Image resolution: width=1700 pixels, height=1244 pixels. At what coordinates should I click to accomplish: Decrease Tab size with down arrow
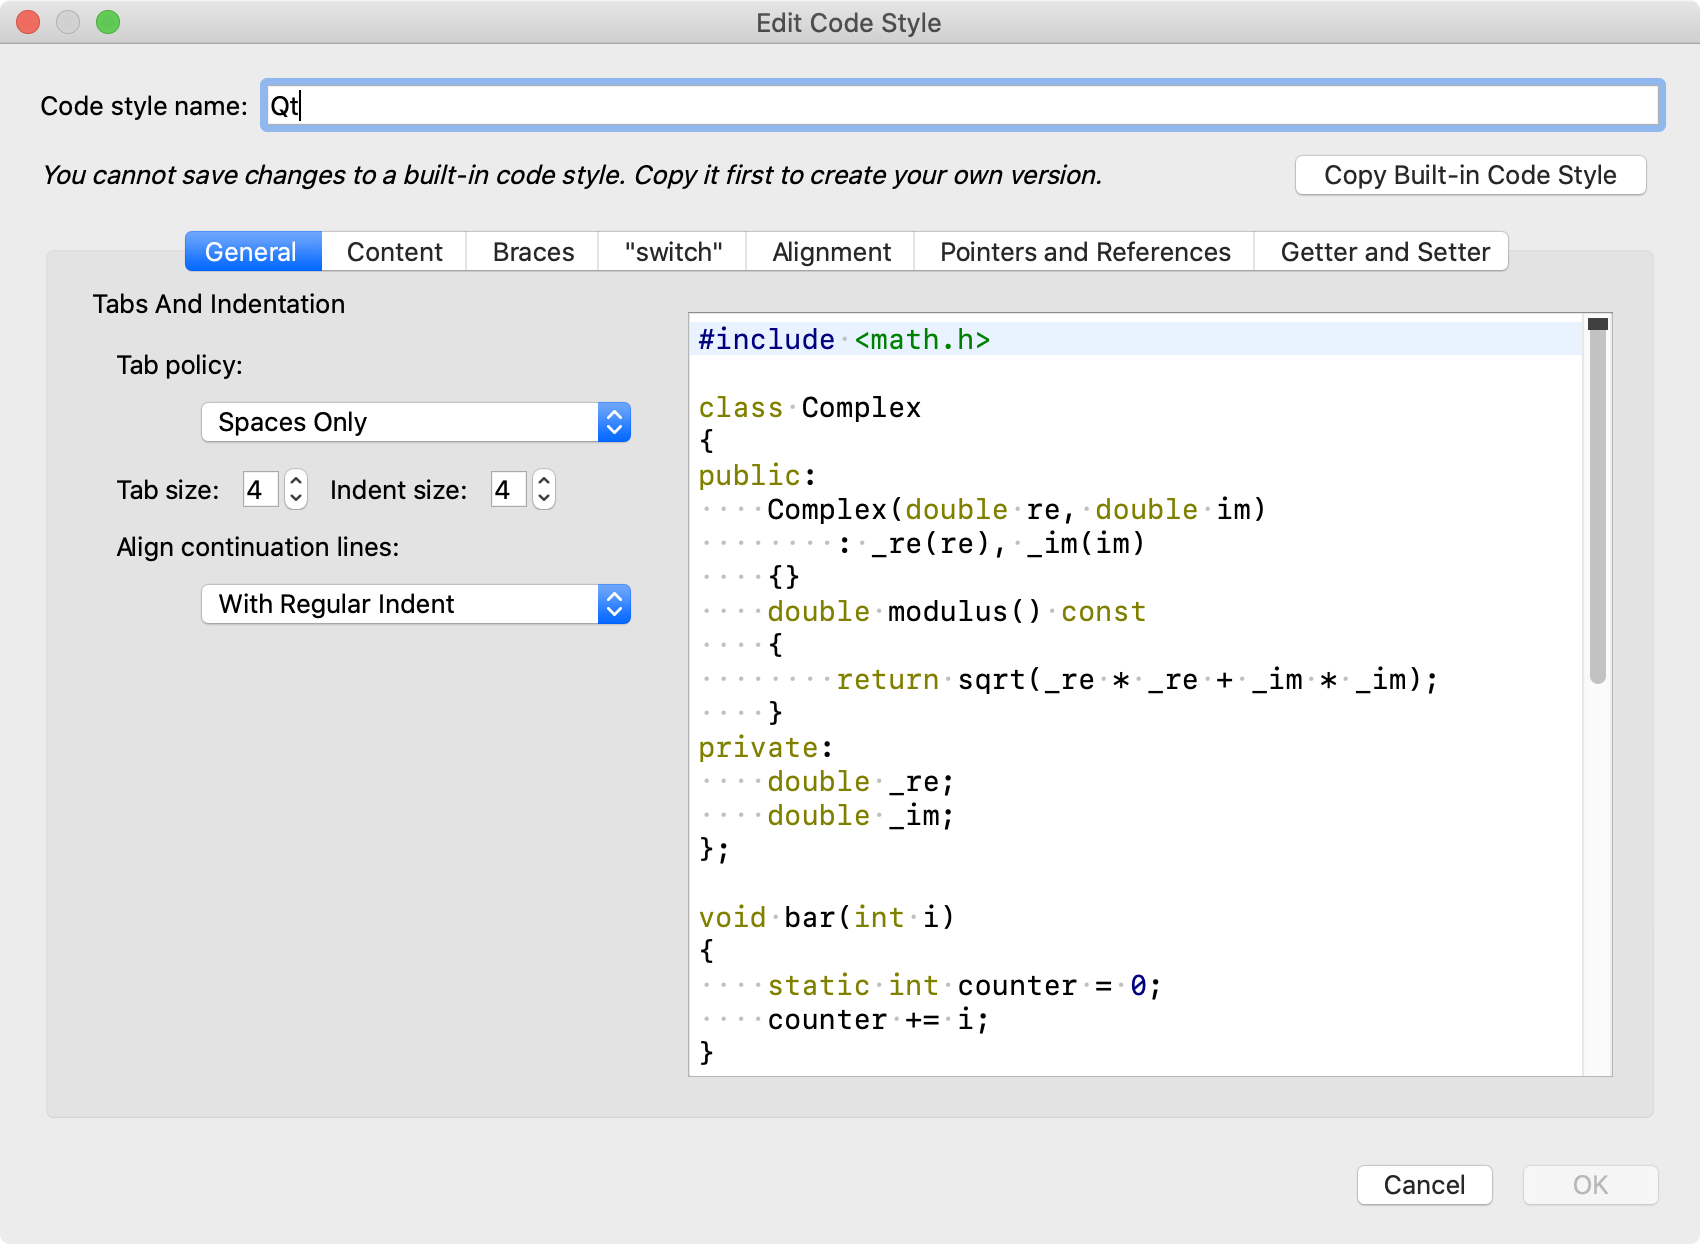point(296,498)
